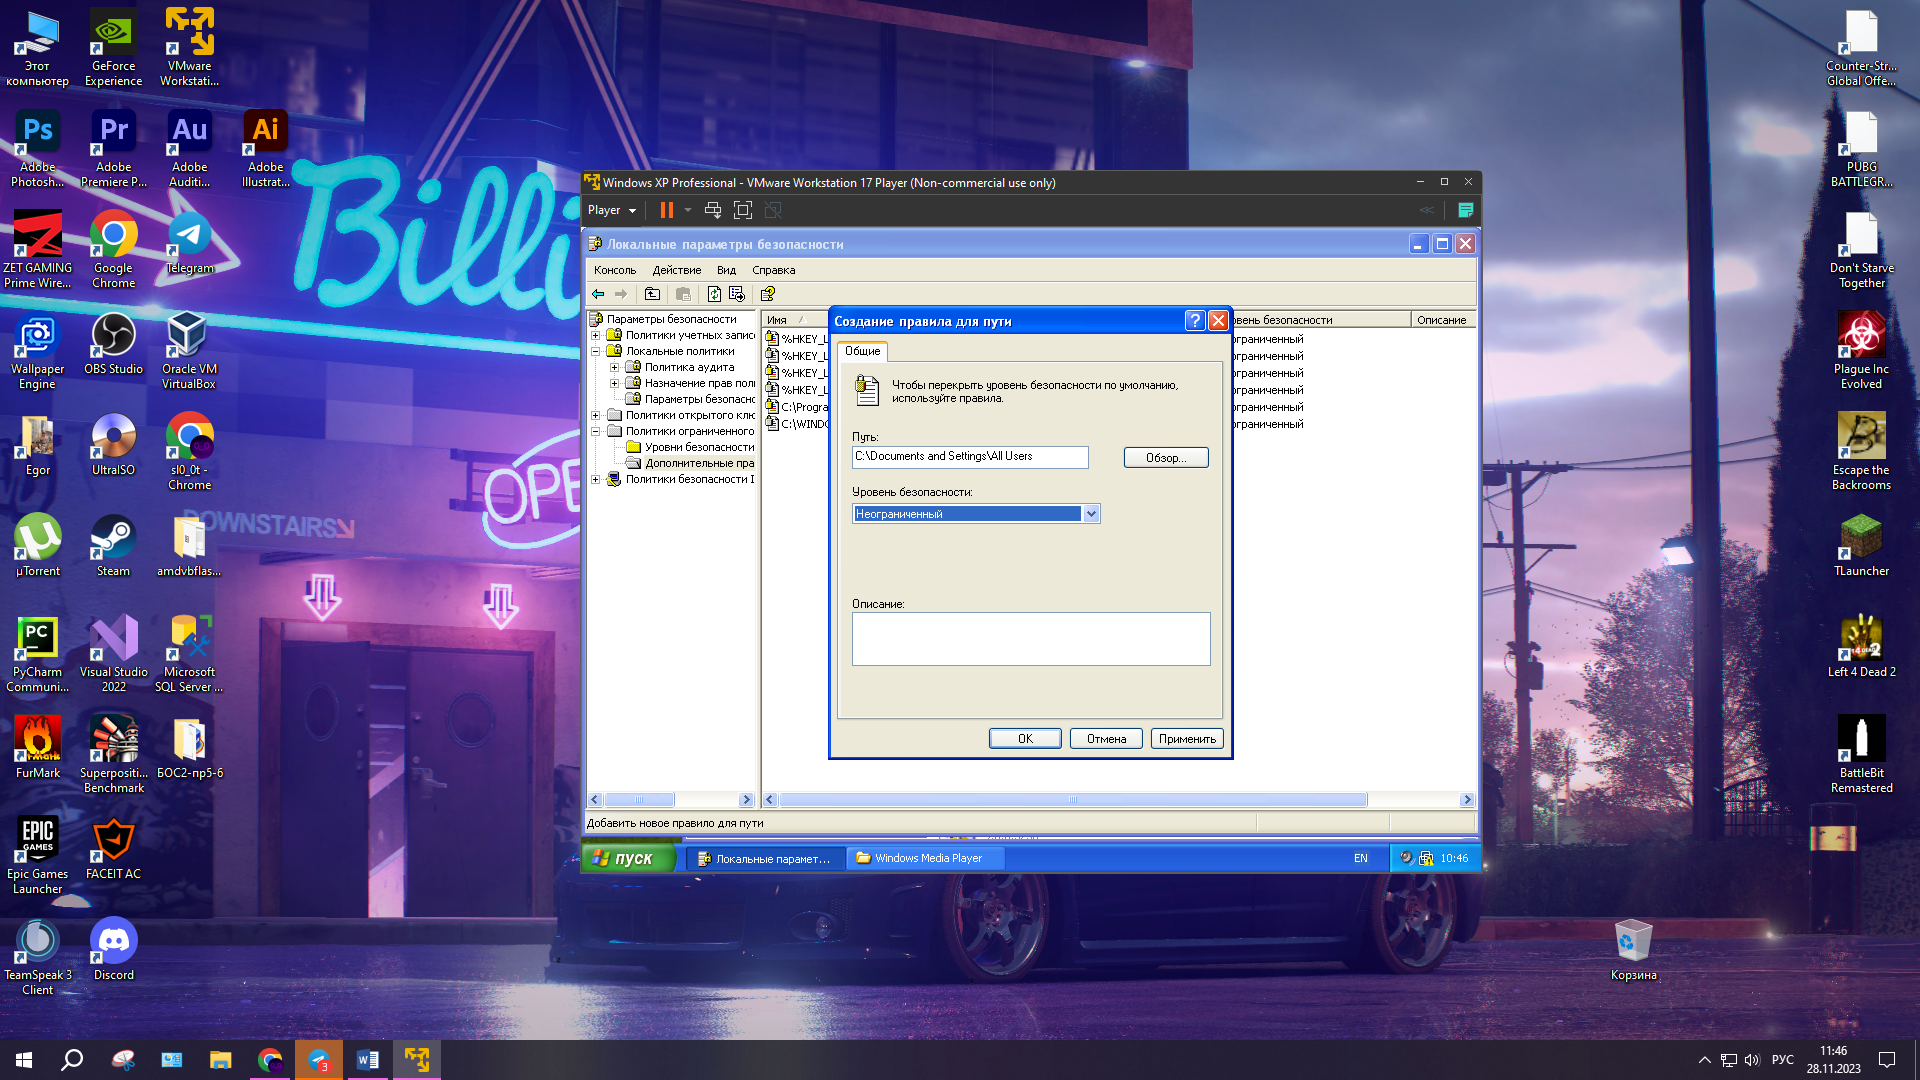The image size is (1920, 1080).
Task: Open power options arrow next to pause
Action: point(688,210)
